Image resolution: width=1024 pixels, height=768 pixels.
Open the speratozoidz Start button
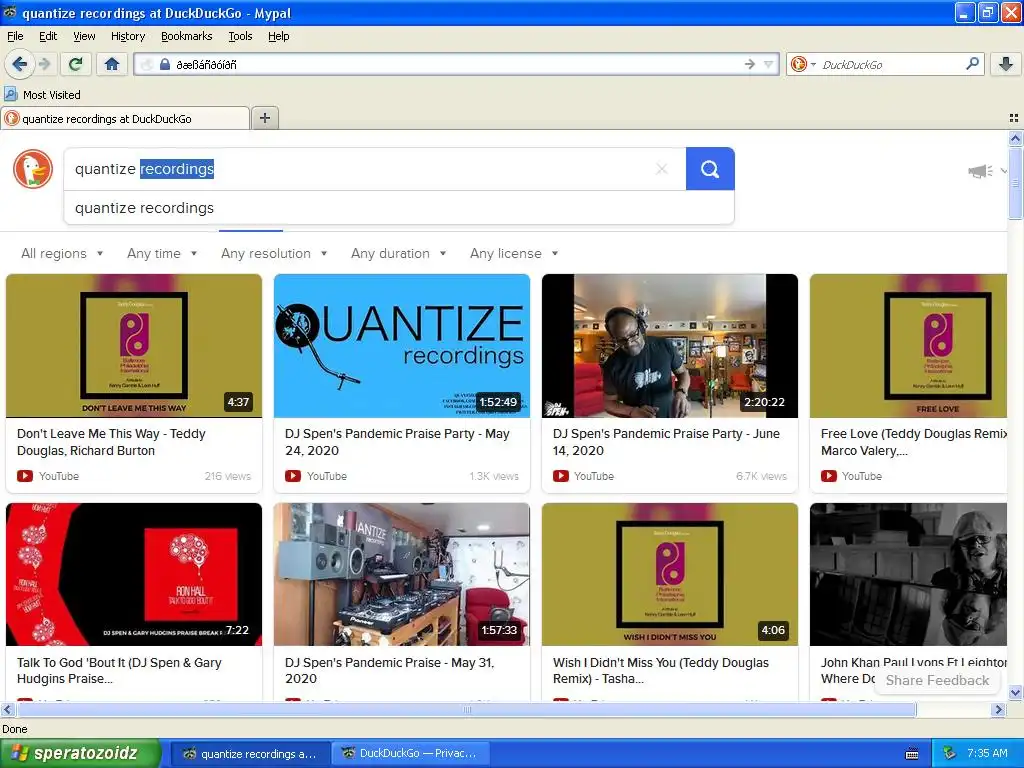(80, 753)
